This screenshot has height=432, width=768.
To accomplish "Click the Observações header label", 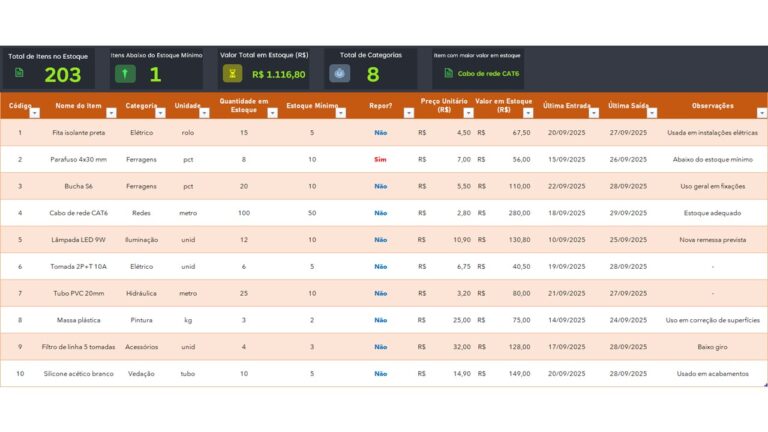I will pyautogui.click(x=712, y=105).
